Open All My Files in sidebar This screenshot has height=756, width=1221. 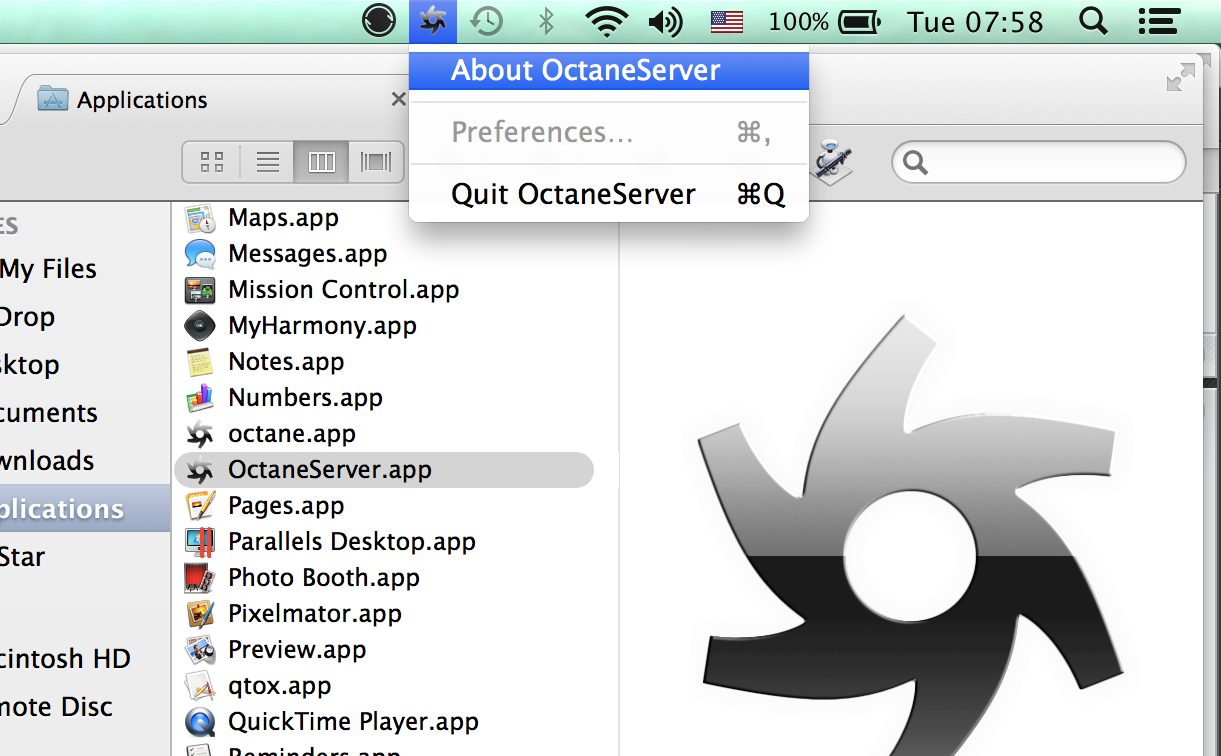point(48,269)
